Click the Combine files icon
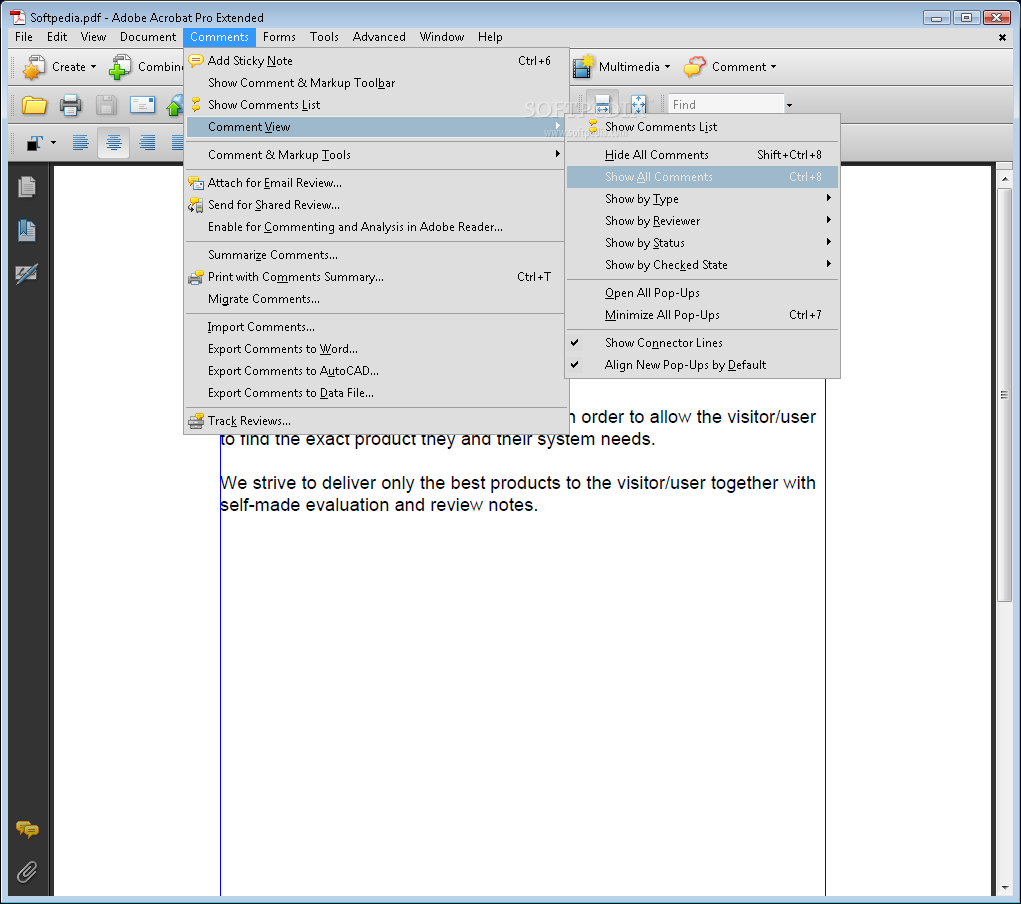This screenshot has height=904, width=1021. [120, 67]
